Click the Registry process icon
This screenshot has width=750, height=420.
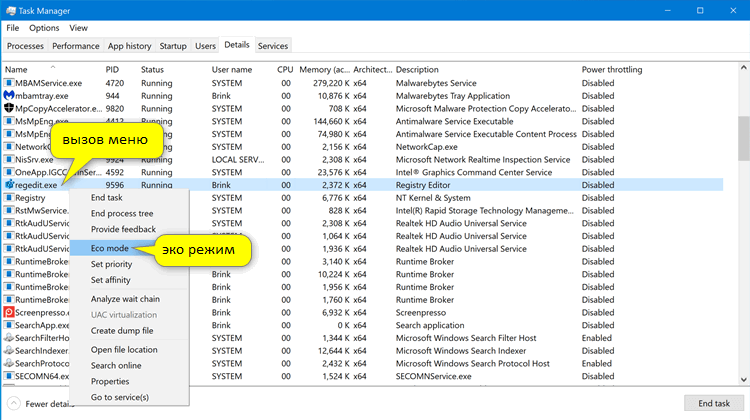click(x=9, y=198)
